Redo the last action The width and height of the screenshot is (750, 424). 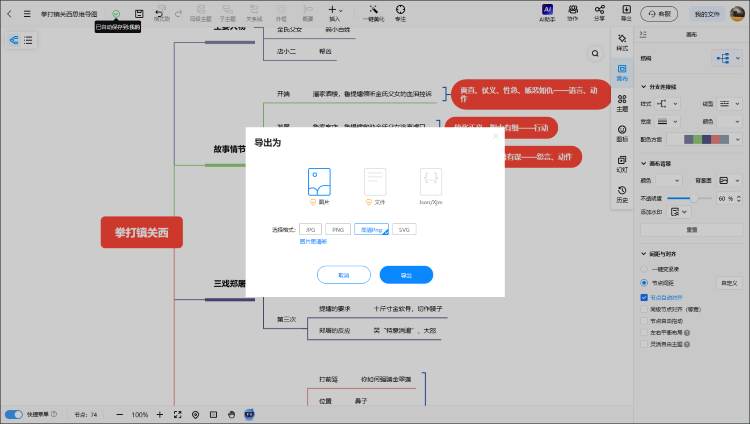click(178, 13)
